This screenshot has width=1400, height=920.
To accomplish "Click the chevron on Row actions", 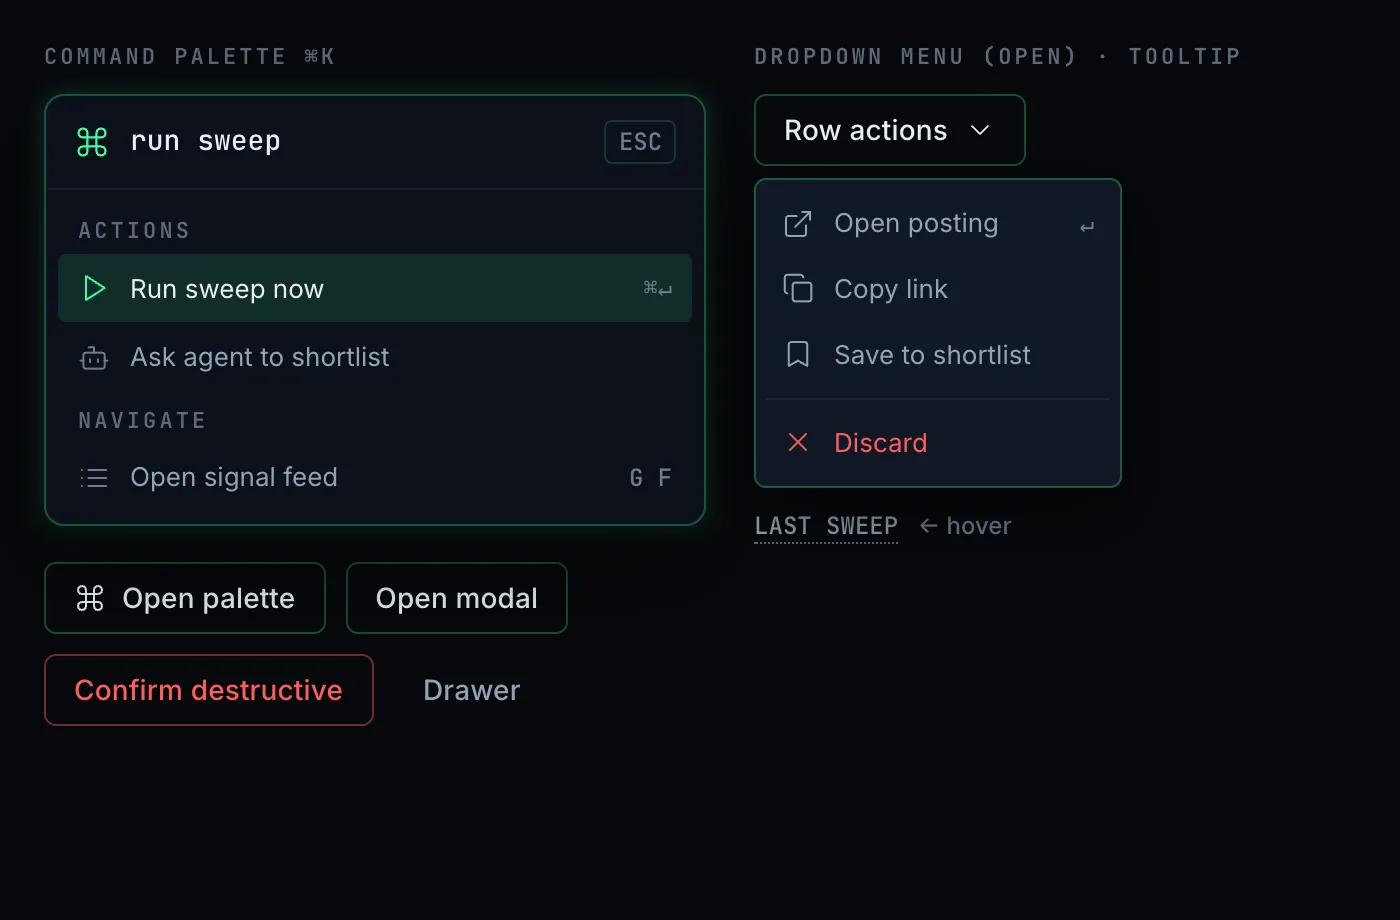I will tap(980, 130).
